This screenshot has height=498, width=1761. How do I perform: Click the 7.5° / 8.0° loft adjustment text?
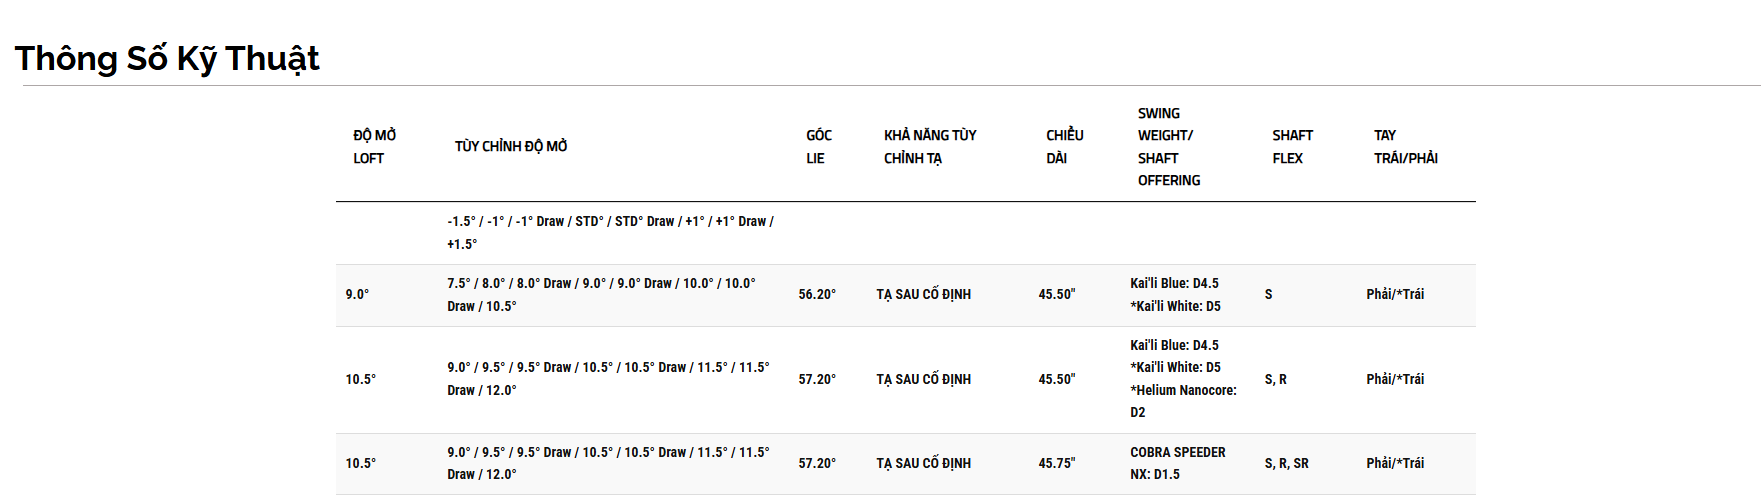click(602, 294)
